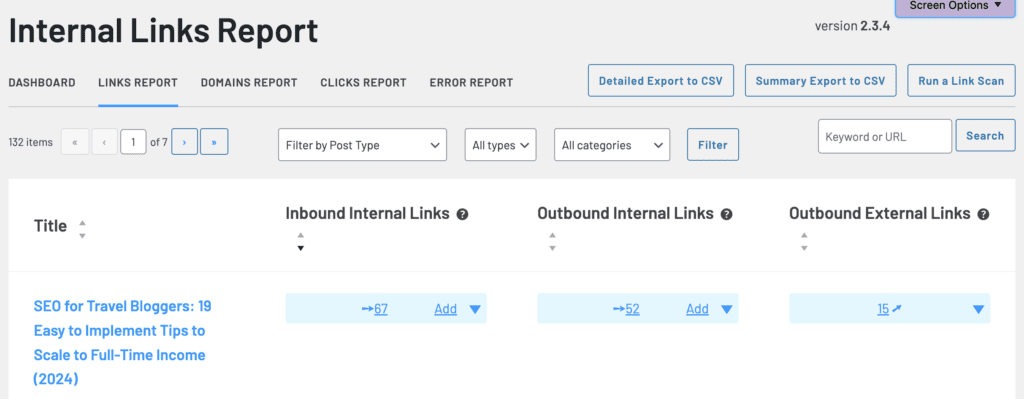Screen dimensions: 1024x399
Task: Switch to Domains Report tab
Action: (249, 83)
